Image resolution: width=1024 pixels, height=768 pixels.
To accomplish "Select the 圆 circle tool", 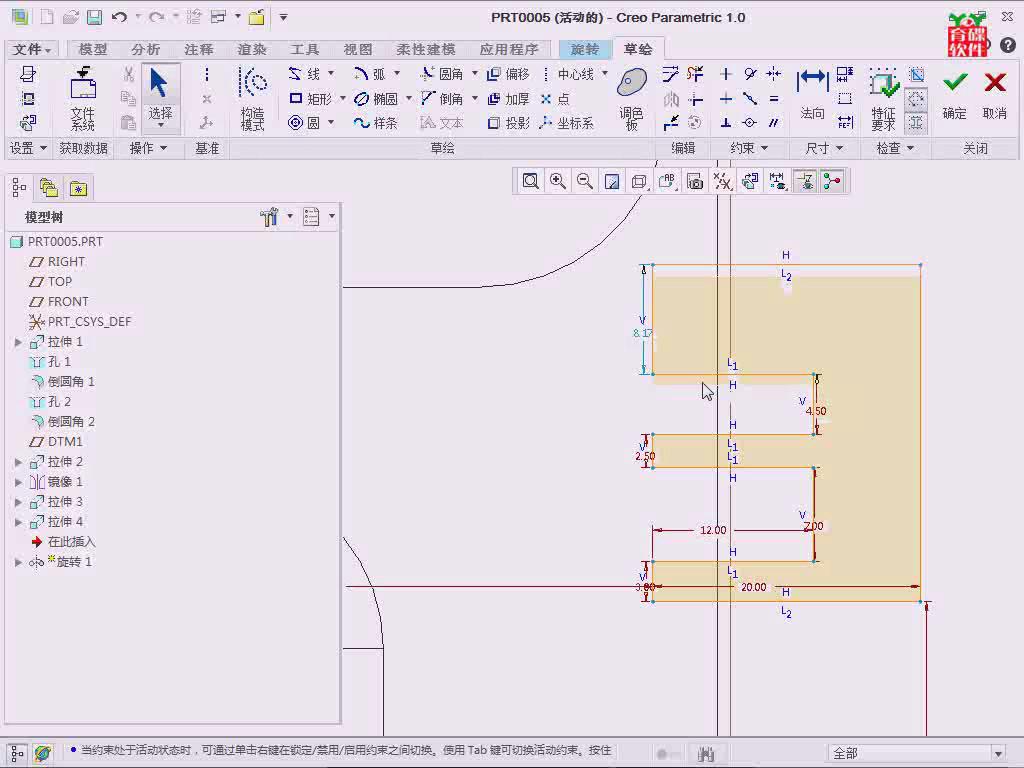I will point(305,123).
